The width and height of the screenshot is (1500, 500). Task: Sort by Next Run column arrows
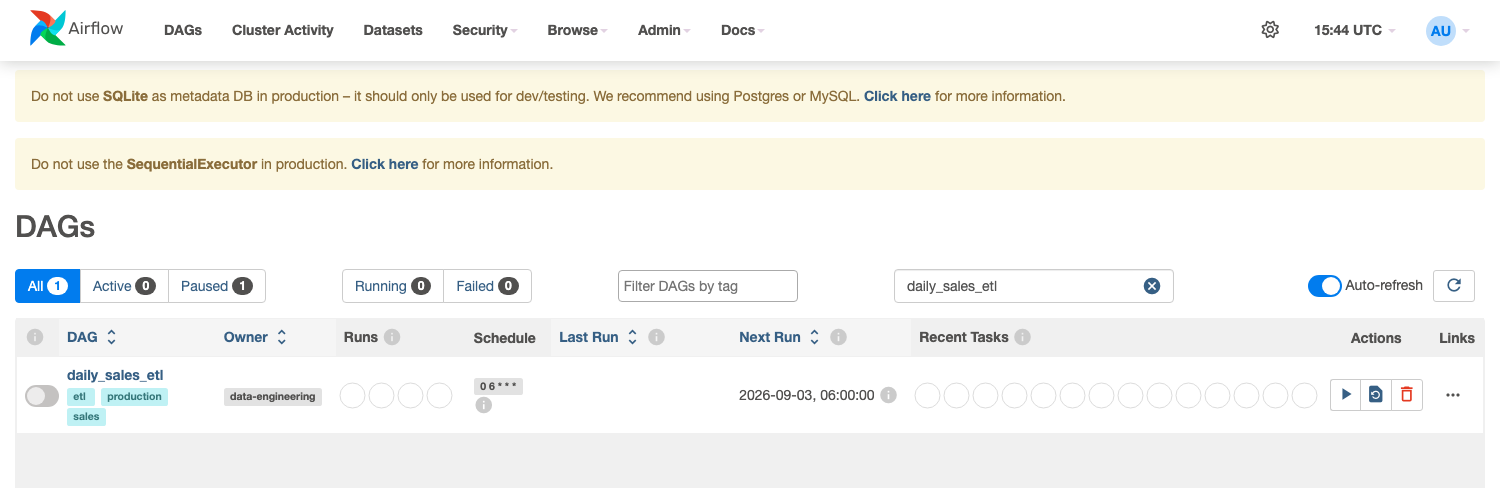(x=815, y=337)
